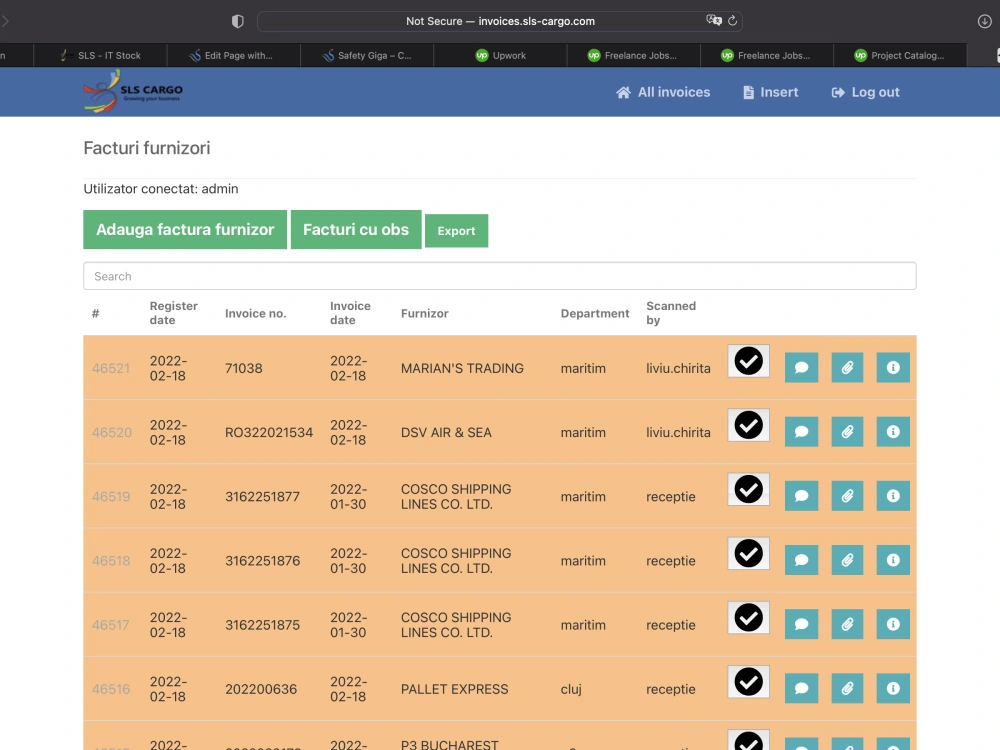
Task: Show info for invoice 46516
Action: click(x=893, y=688)
